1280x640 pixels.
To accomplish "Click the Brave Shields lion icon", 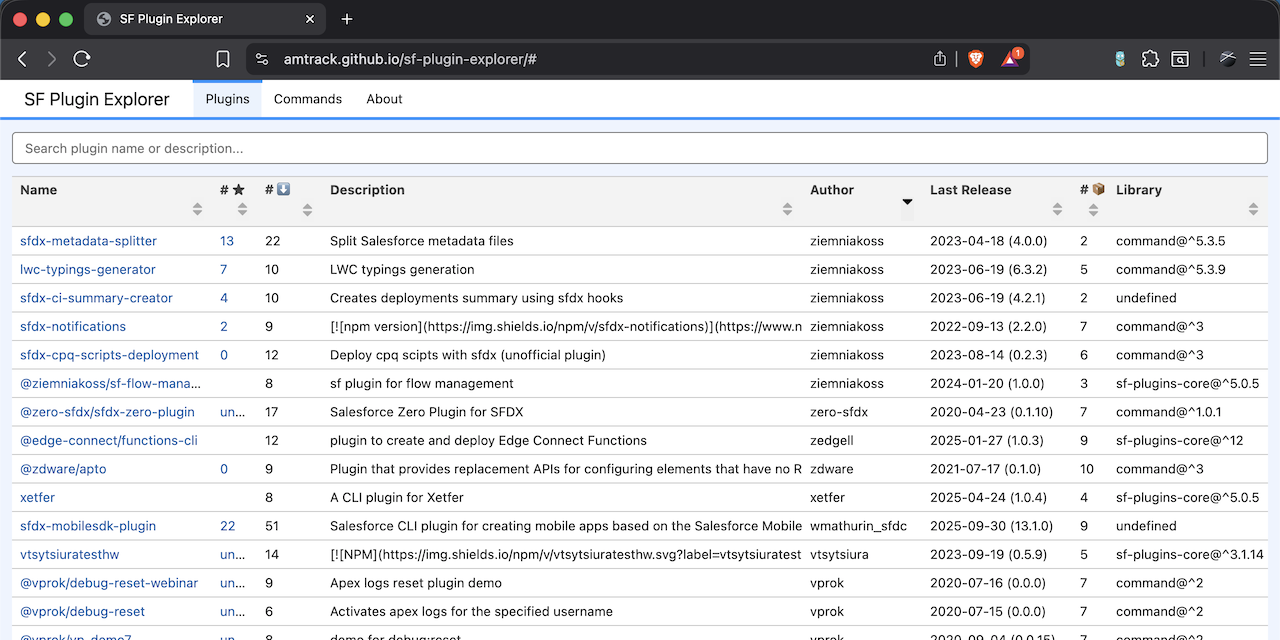I will pos(976,59).
